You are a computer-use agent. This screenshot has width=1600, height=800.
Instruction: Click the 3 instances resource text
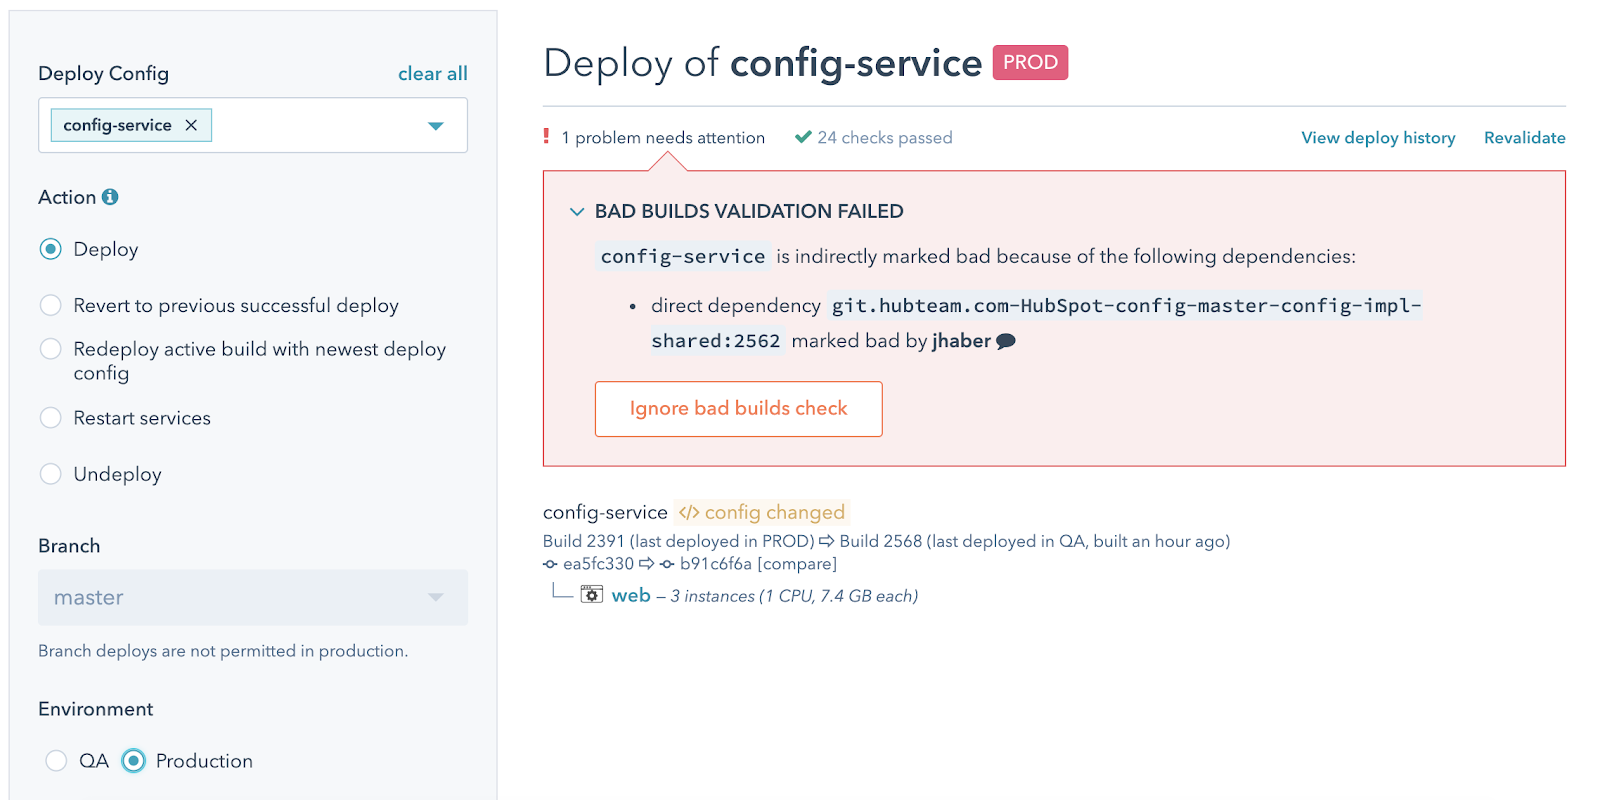coord(794,596)
